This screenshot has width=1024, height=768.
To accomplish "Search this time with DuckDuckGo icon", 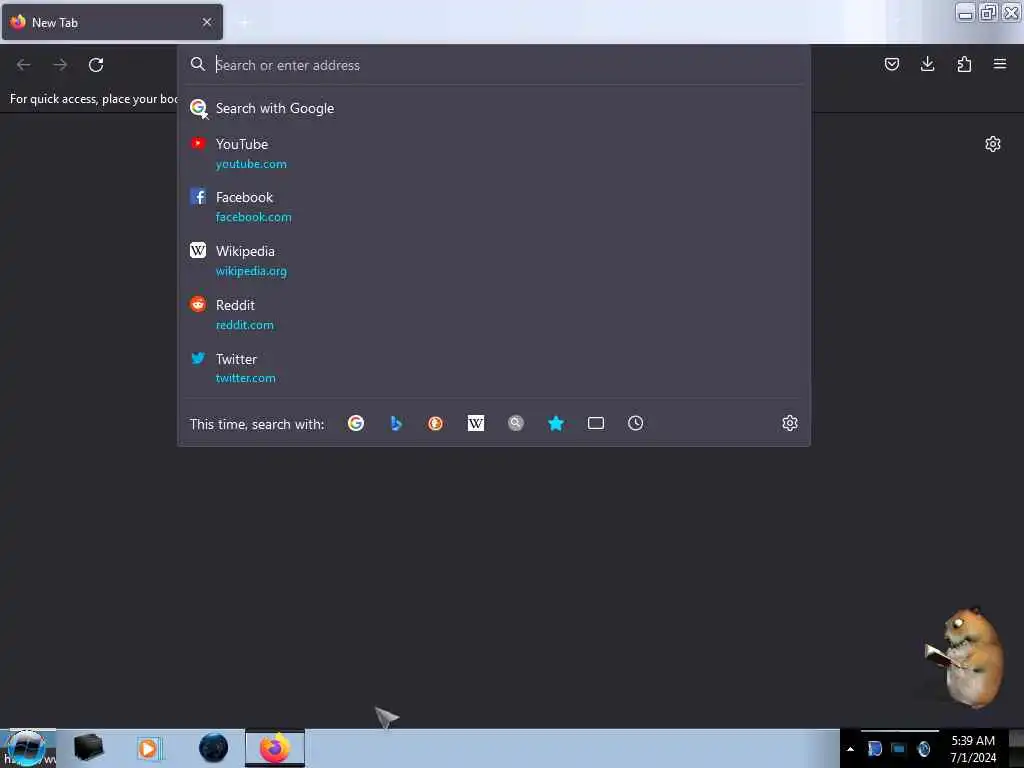I will click(x=436, y=423).
